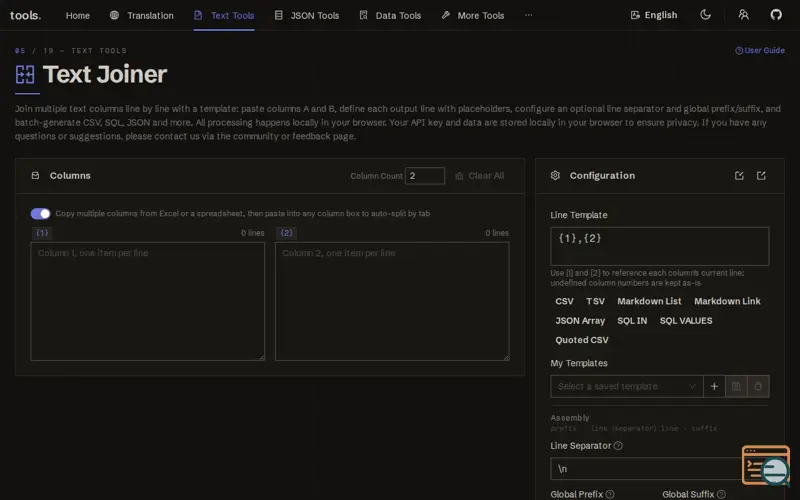Click the {1} column tag

[x=42, y=233]
